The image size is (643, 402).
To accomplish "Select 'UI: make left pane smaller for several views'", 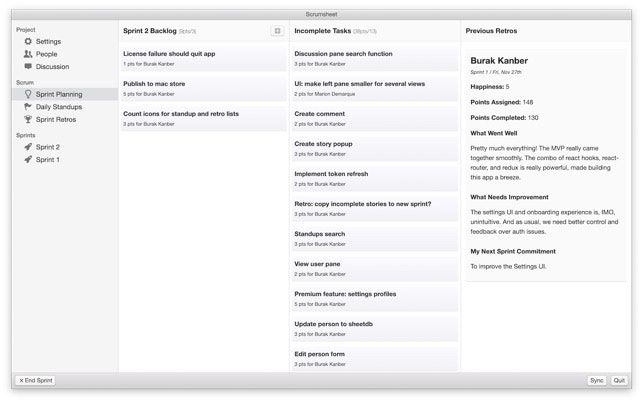I will [375, 88].
